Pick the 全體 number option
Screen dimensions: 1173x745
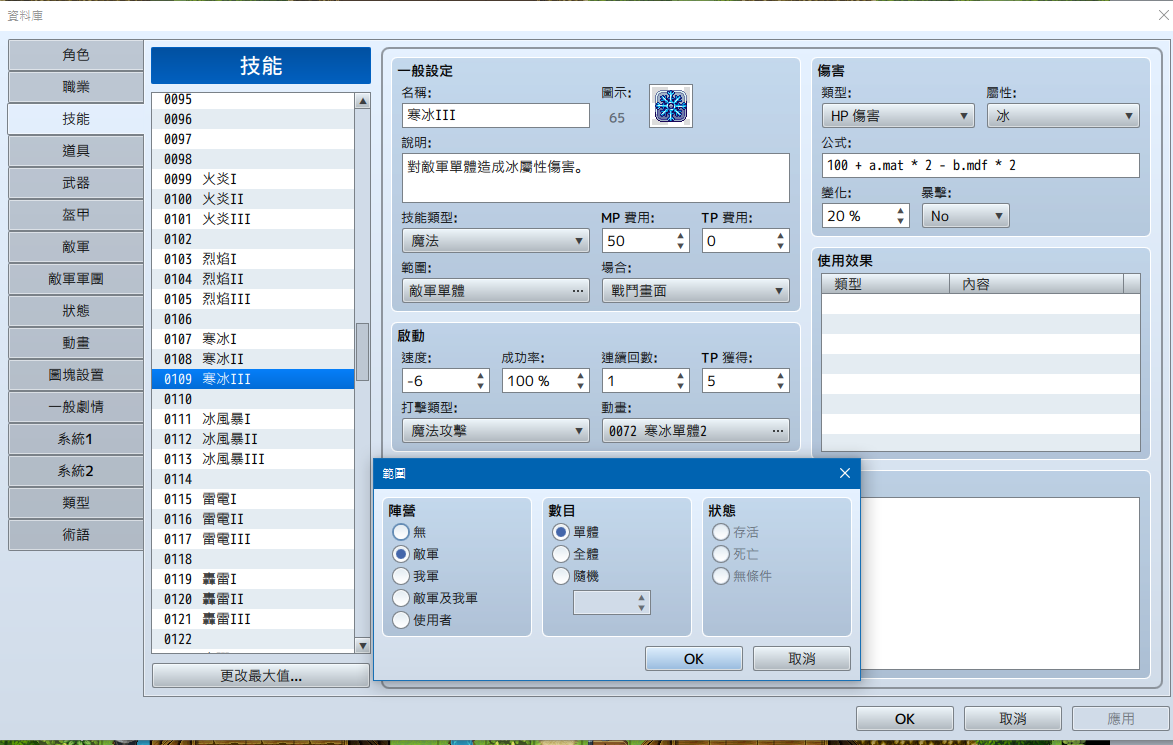[561, 554]
